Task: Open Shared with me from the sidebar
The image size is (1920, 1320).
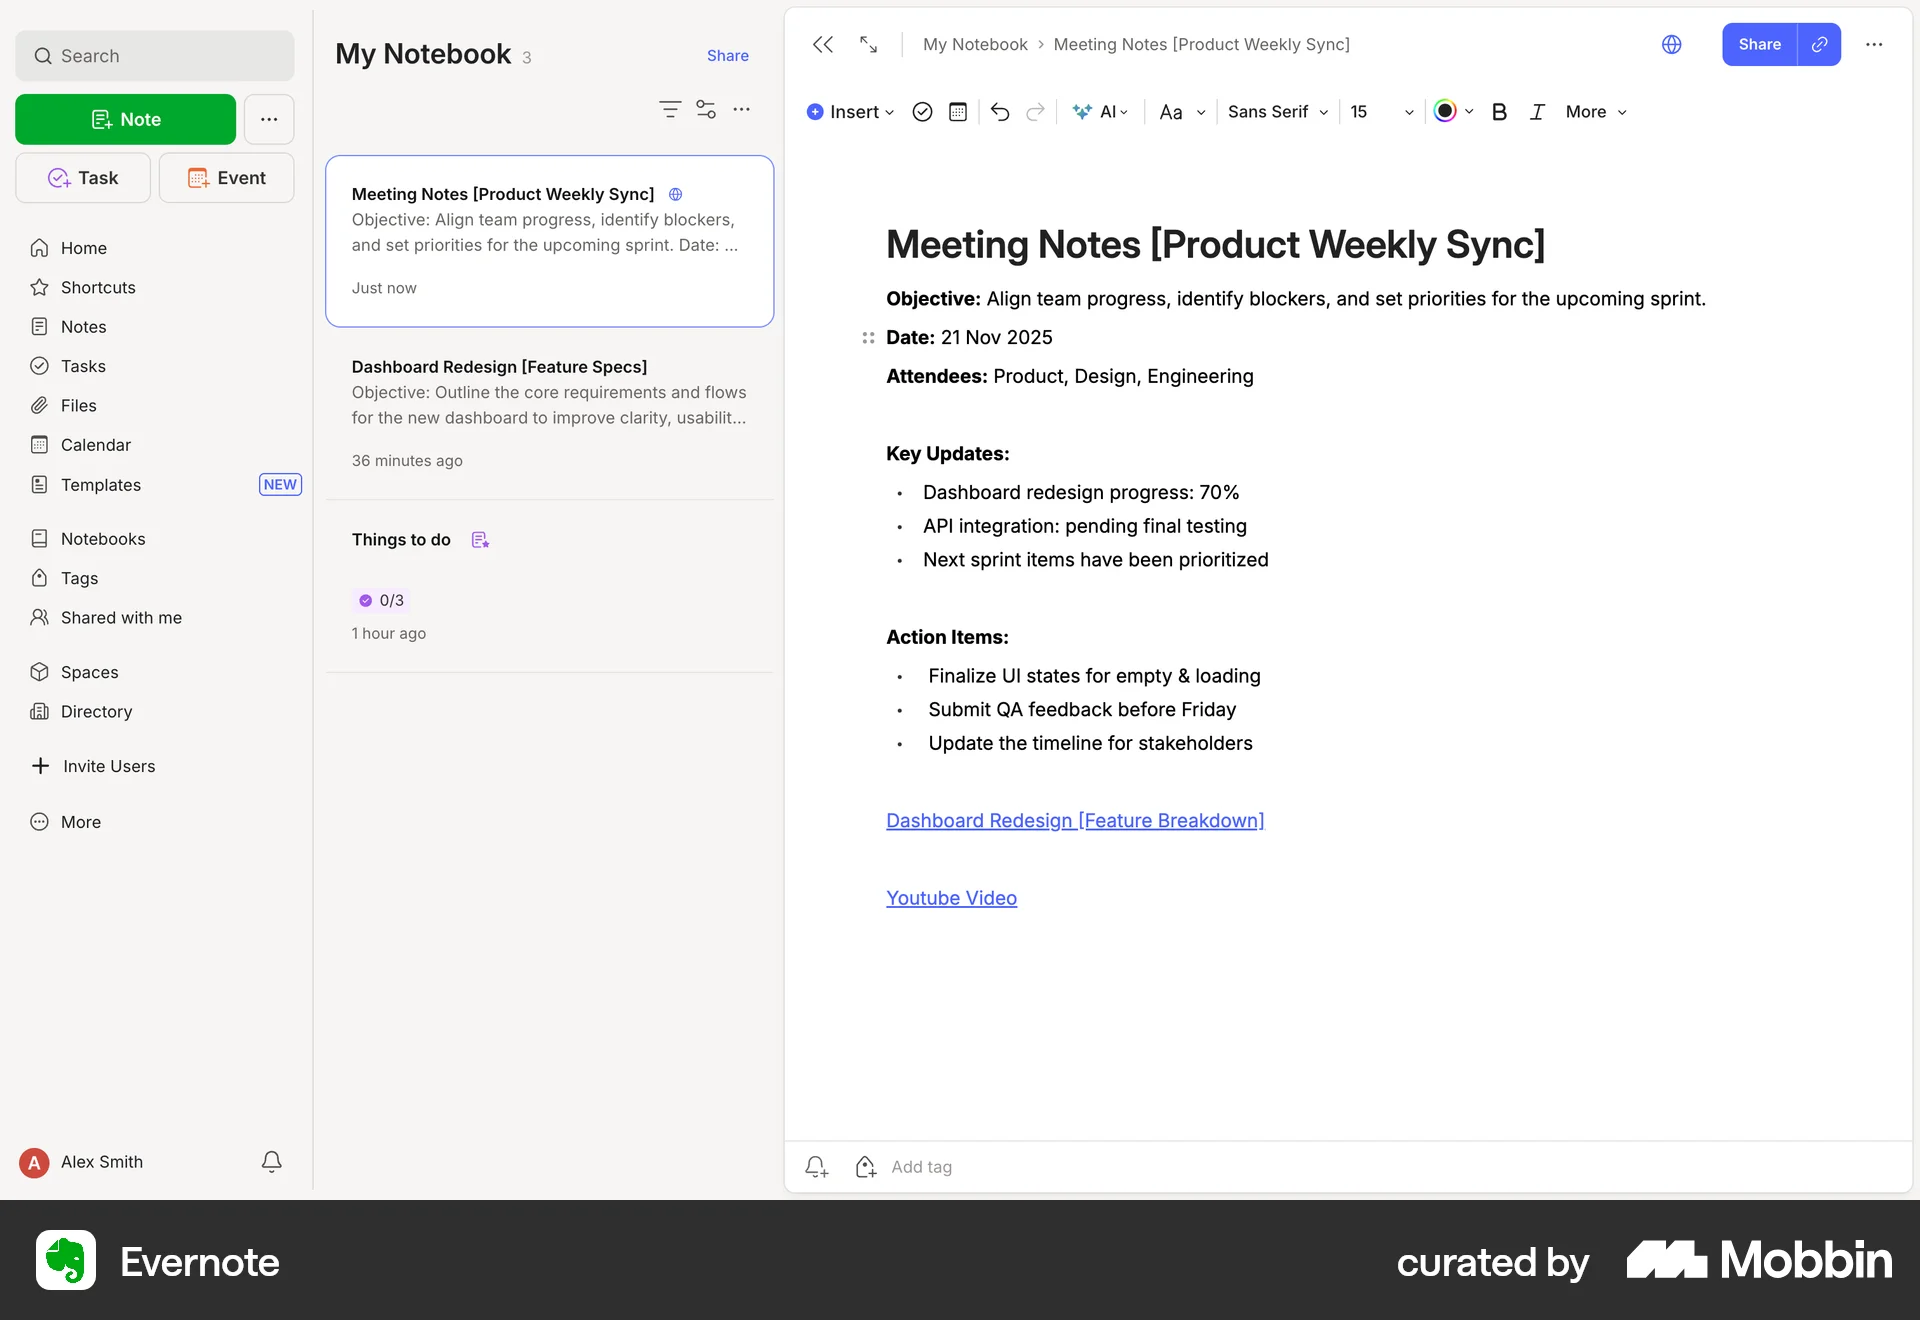Action: (x=121, y=617)
